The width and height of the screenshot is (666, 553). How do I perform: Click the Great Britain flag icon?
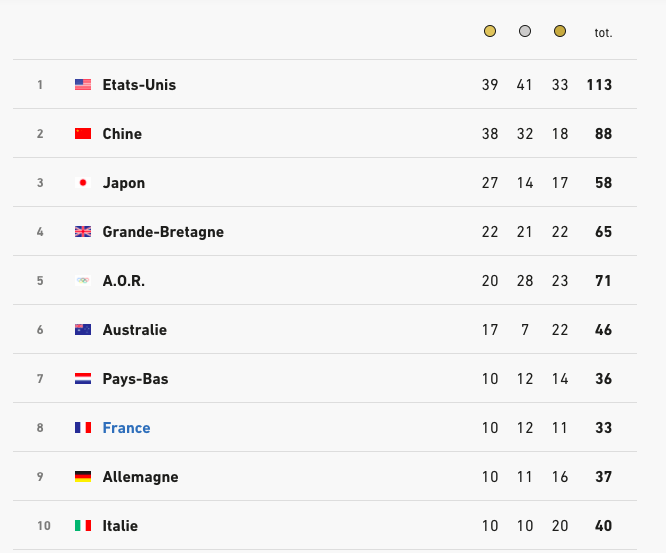[83, 232]
